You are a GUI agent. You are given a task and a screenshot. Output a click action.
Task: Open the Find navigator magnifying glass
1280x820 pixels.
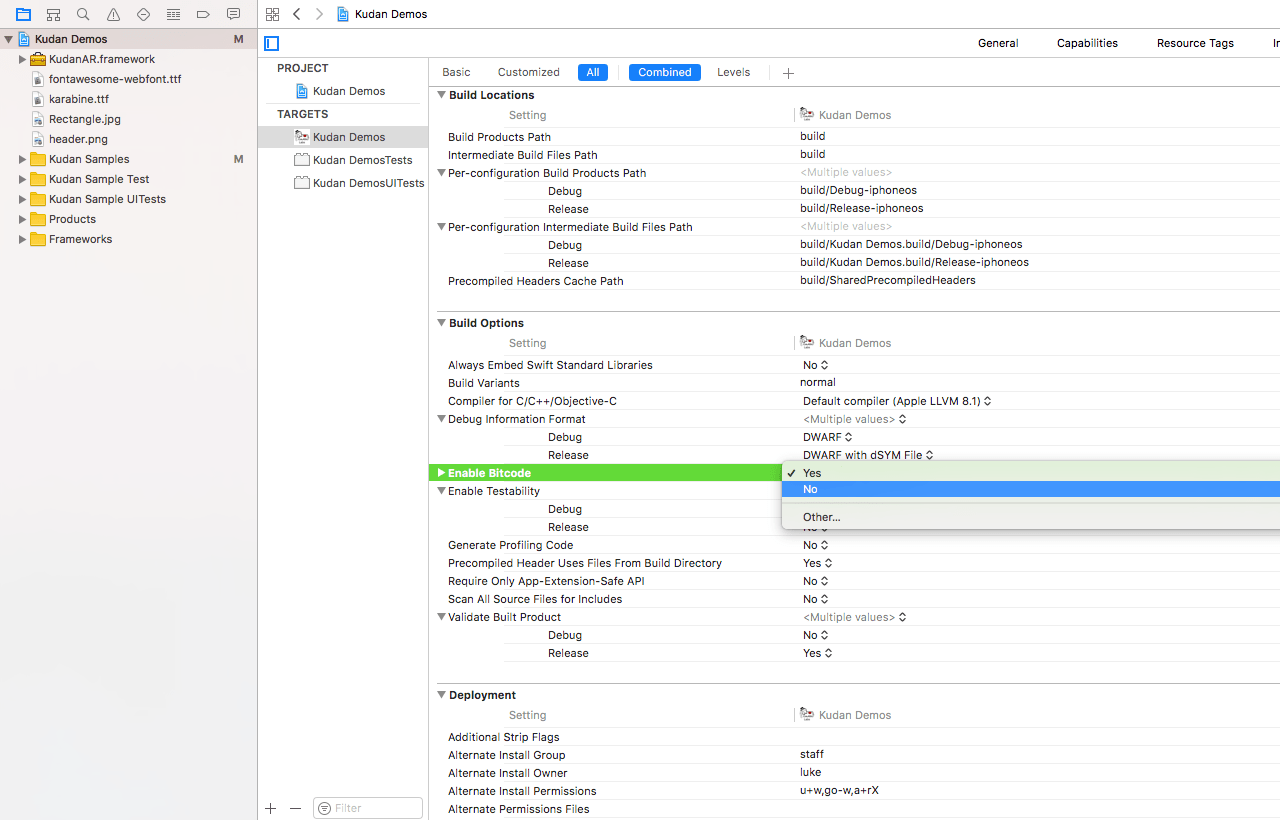coord(83,14)
